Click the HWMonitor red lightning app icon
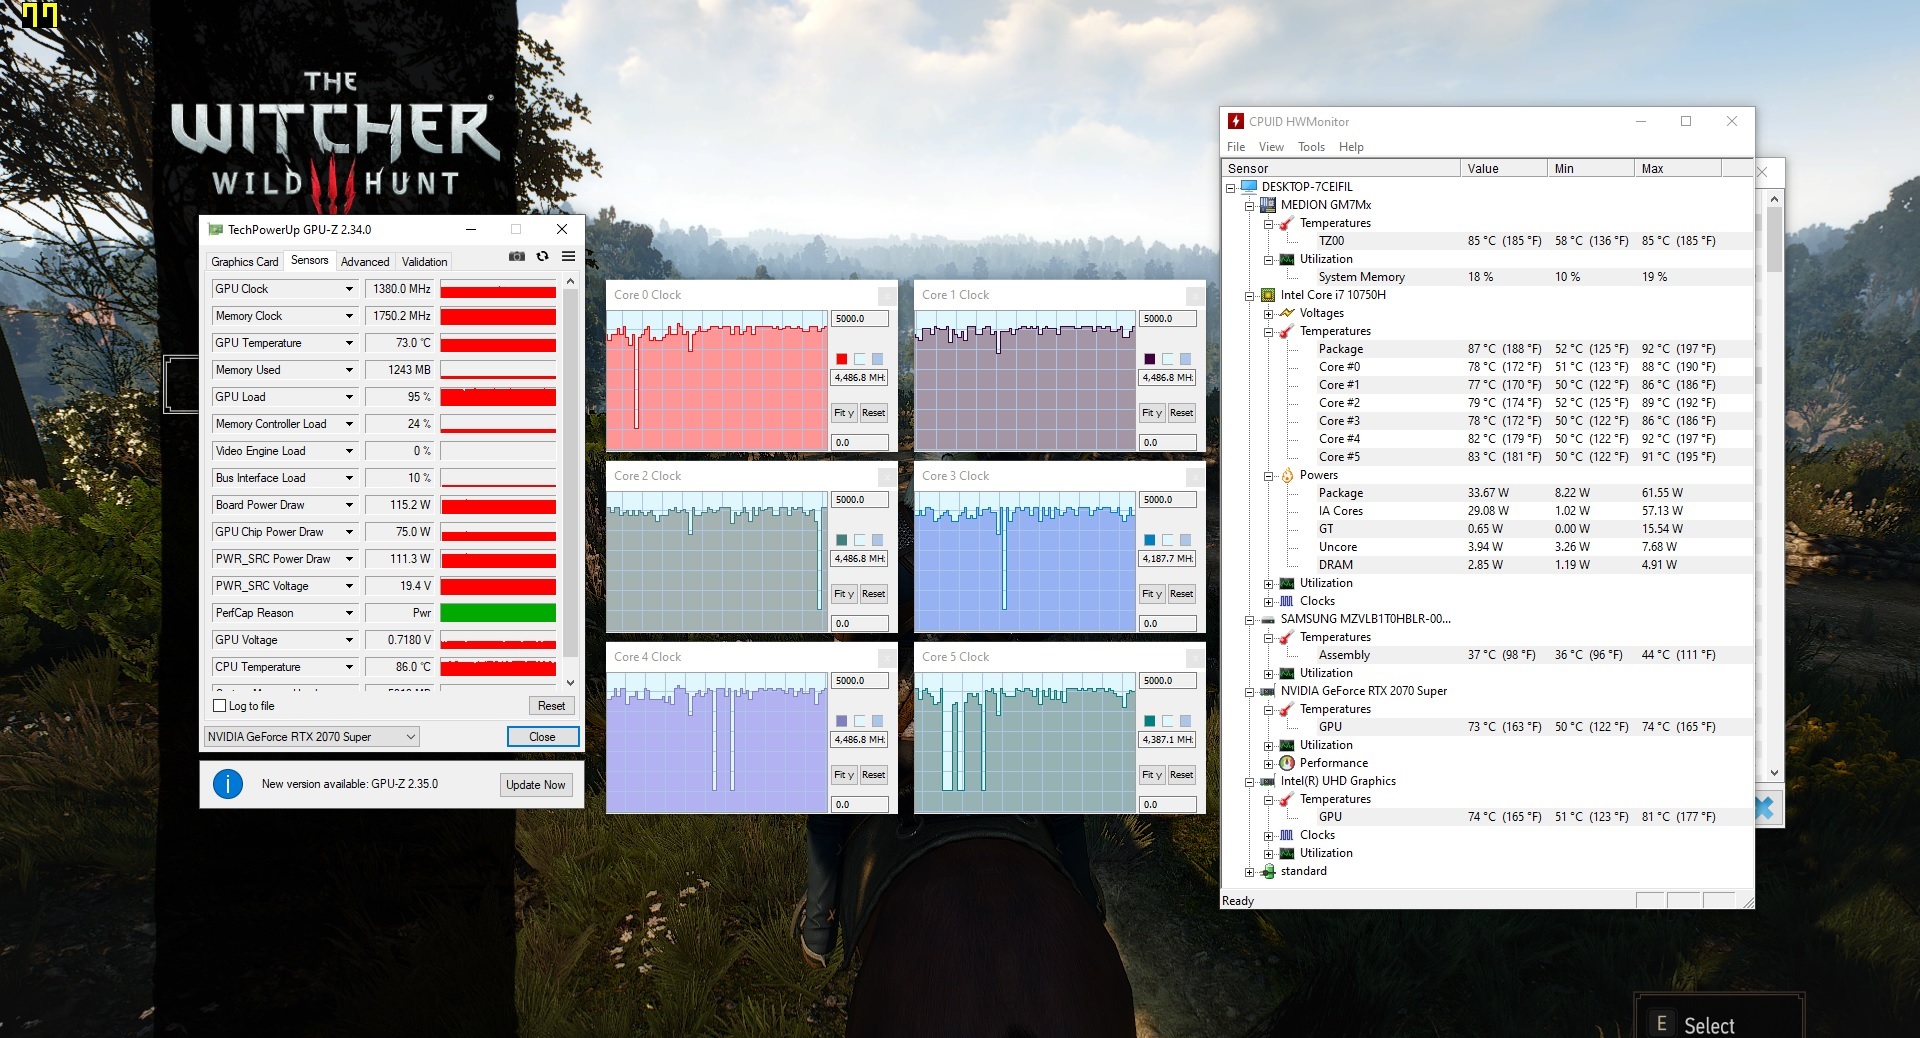Viewport: 1920px width, 1038px height. (1236, 121)
